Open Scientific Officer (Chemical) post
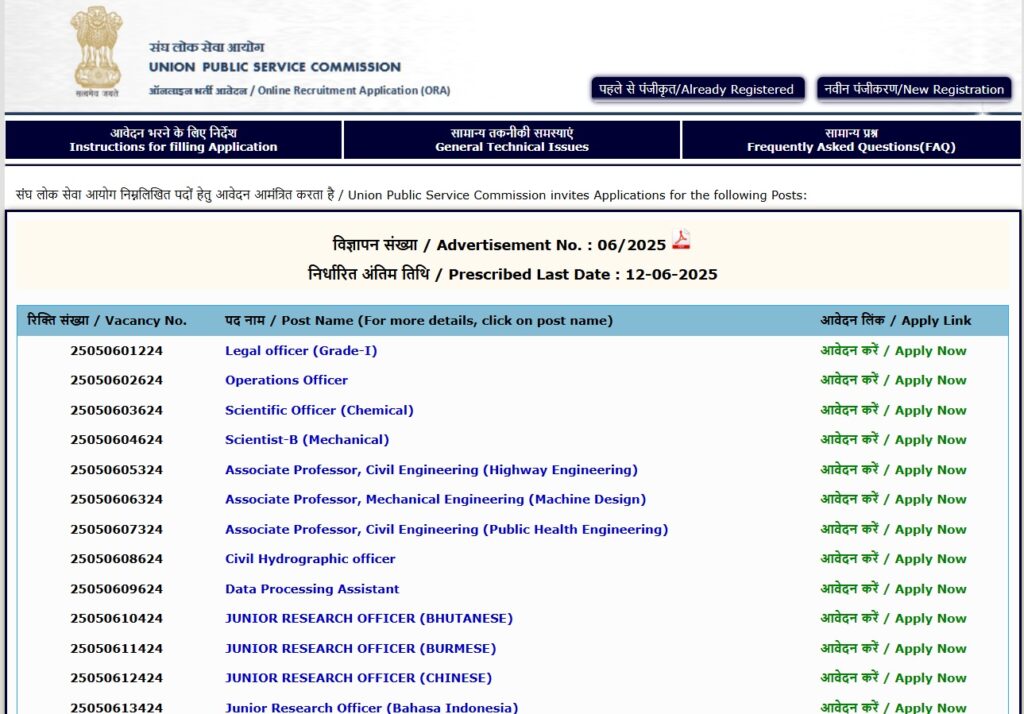Image resolution: width=1024 pixels, height=714 pixels. [x=319, y=410]
